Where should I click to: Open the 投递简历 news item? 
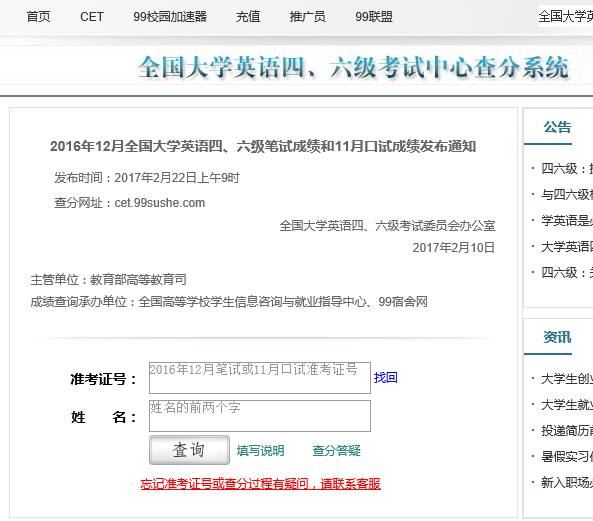click(567, 430)
